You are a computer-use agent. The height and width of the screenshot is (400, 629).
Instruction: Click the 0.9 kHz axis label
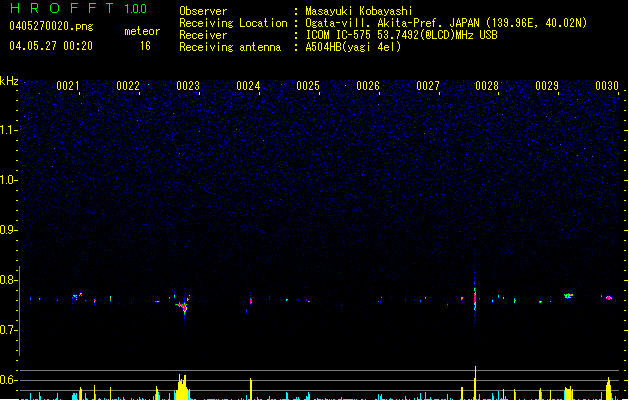pos(9,230)
